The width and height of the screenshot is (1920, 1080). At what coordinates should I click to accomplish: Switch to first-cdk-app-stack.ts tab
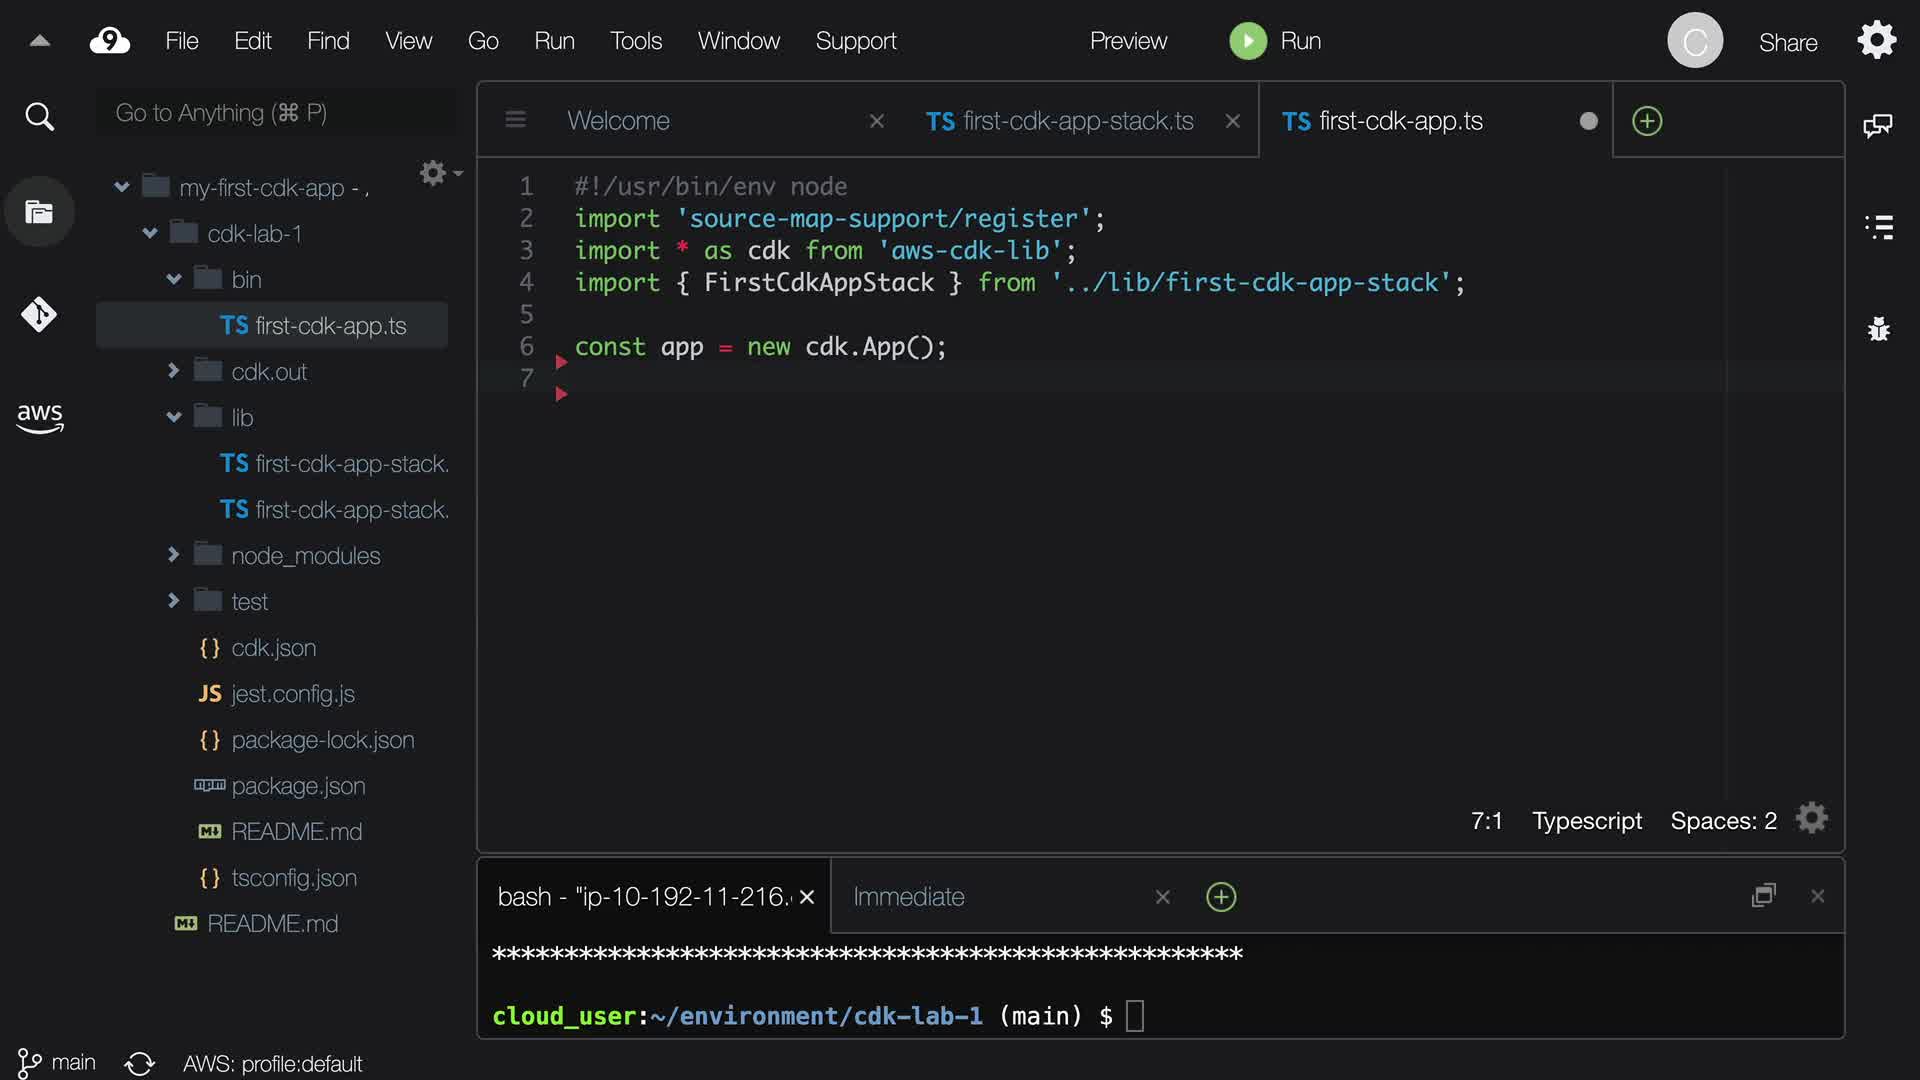point(1060,121)
